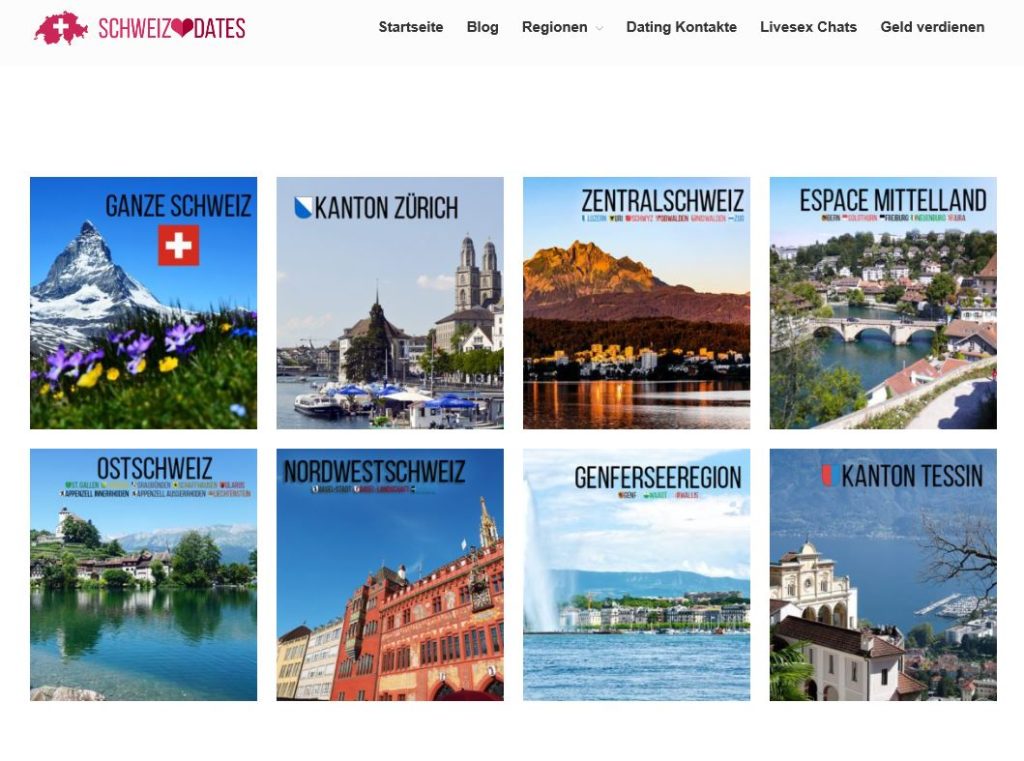The width and height of the screenshot is (1024, 761).
Task: Click the heart in the Schweiz Dates logo
Action: point(183,28)
